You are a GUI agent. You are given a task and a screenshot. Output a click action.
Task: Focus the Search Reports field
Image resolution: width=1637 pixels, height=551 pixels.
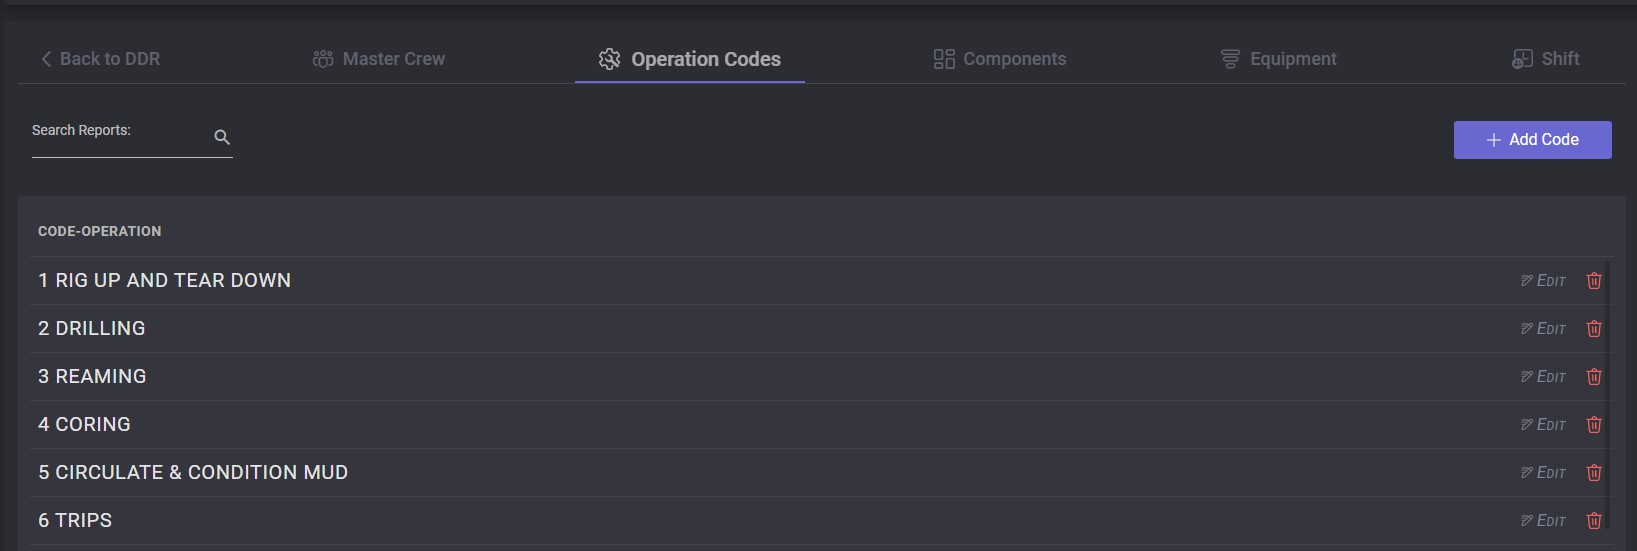(x=120, y=138)
